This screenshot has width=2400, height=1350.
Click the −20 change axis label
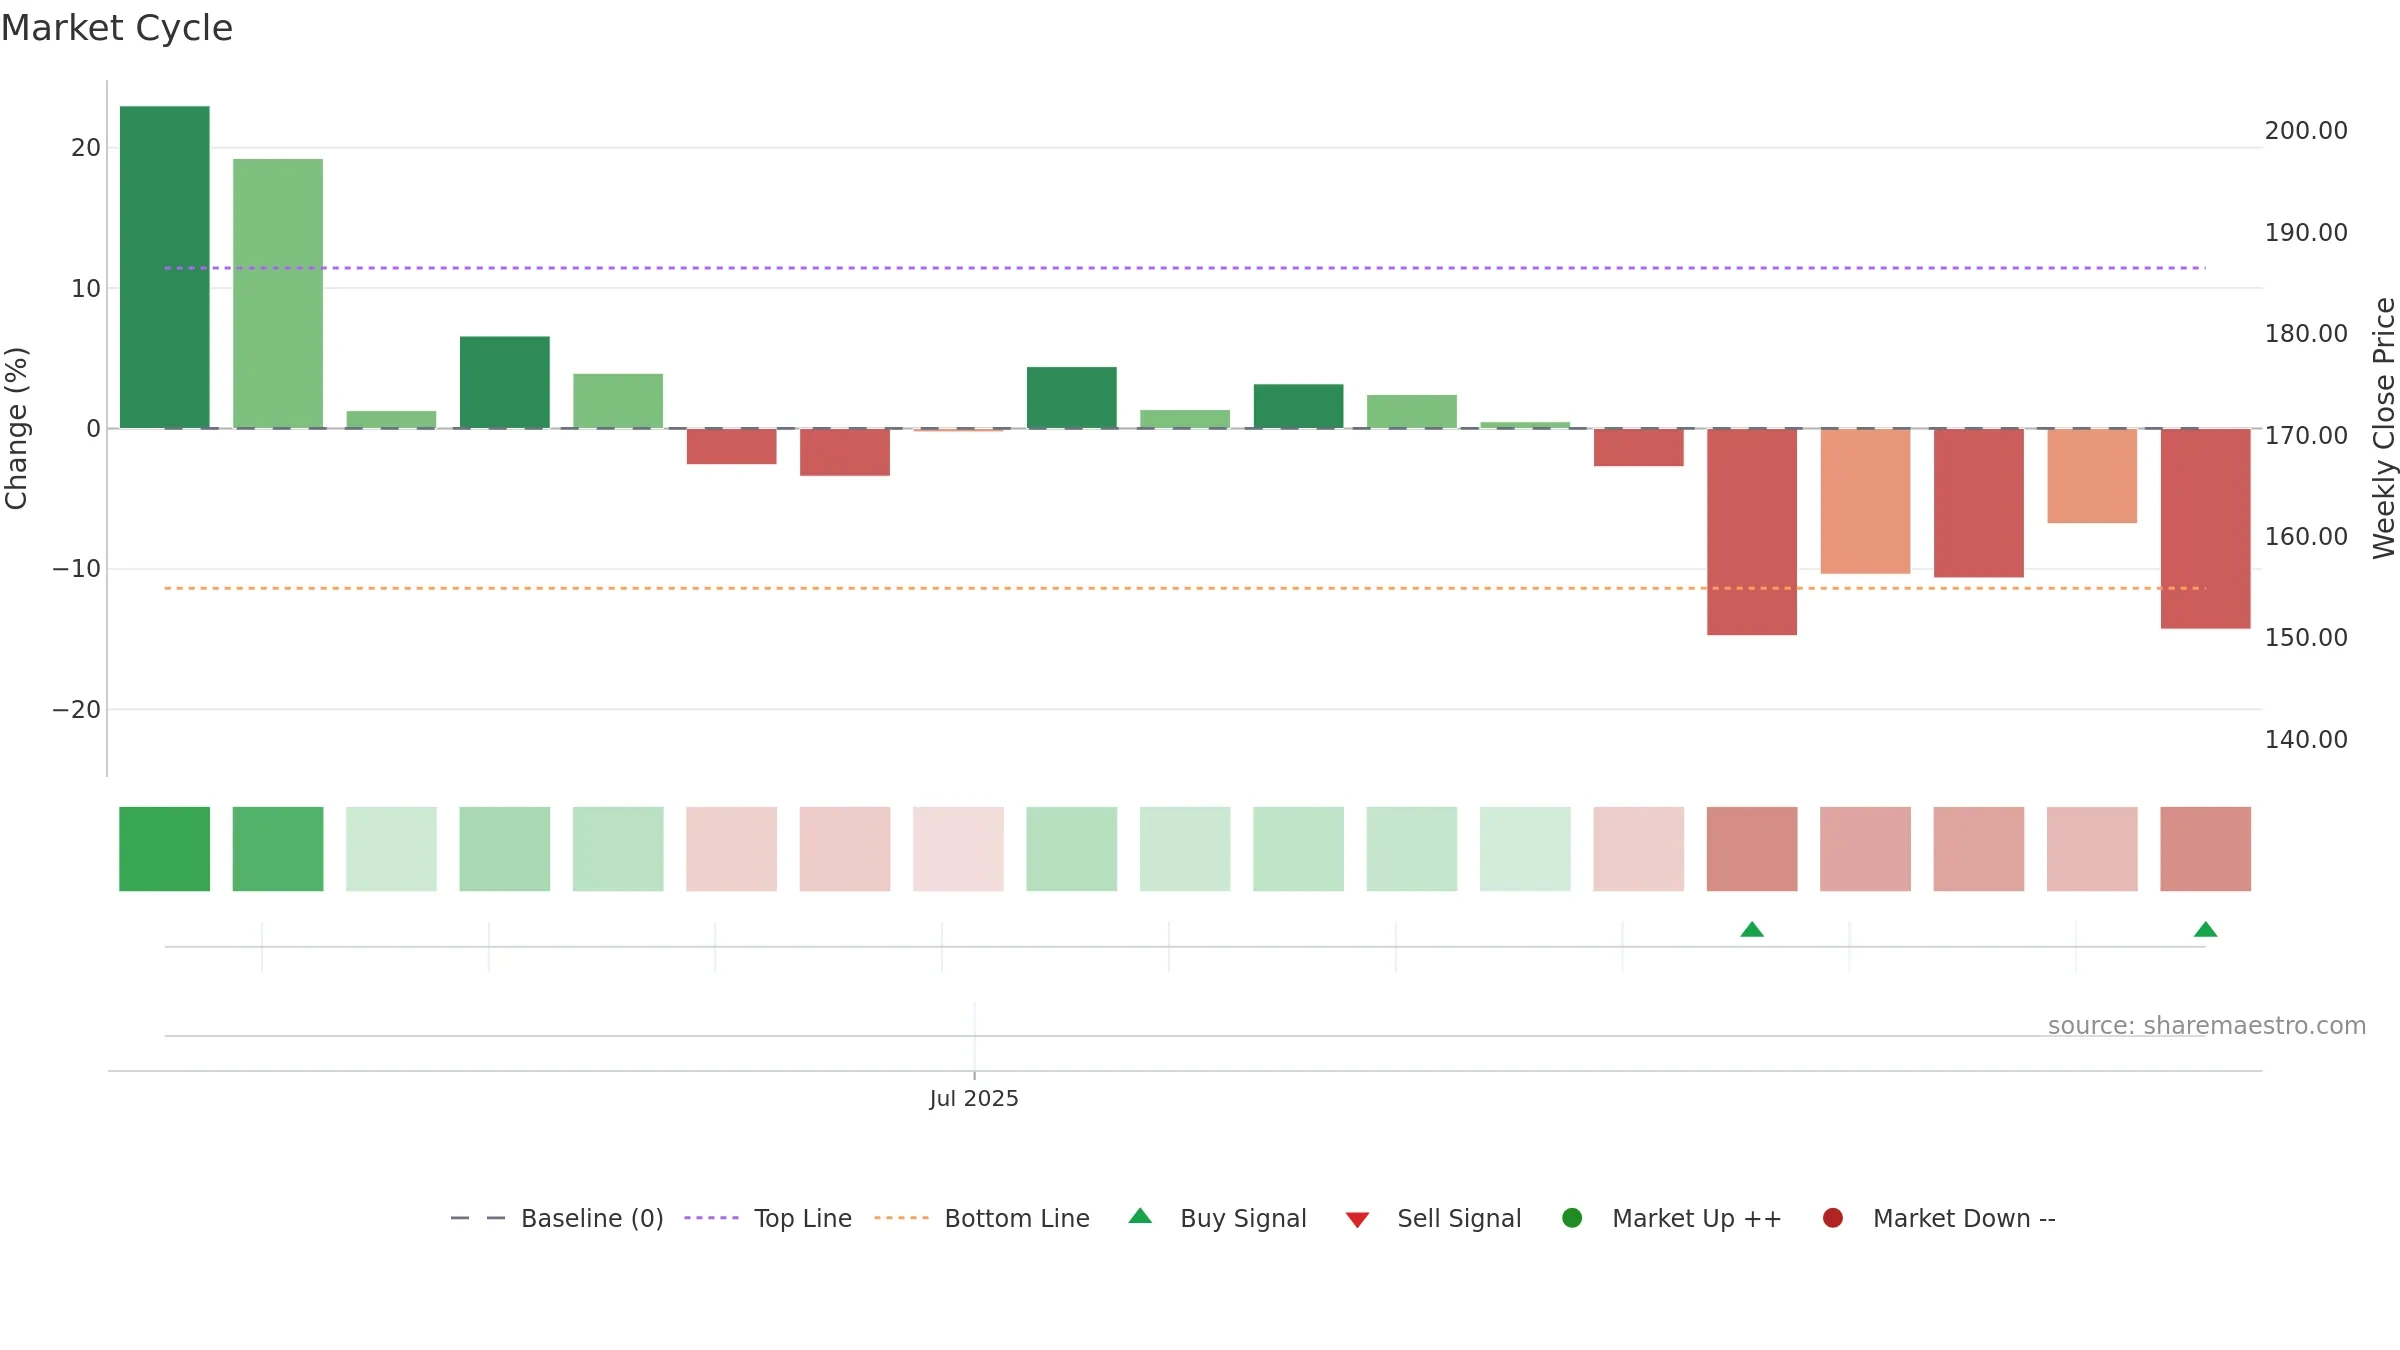click(77, 710)
